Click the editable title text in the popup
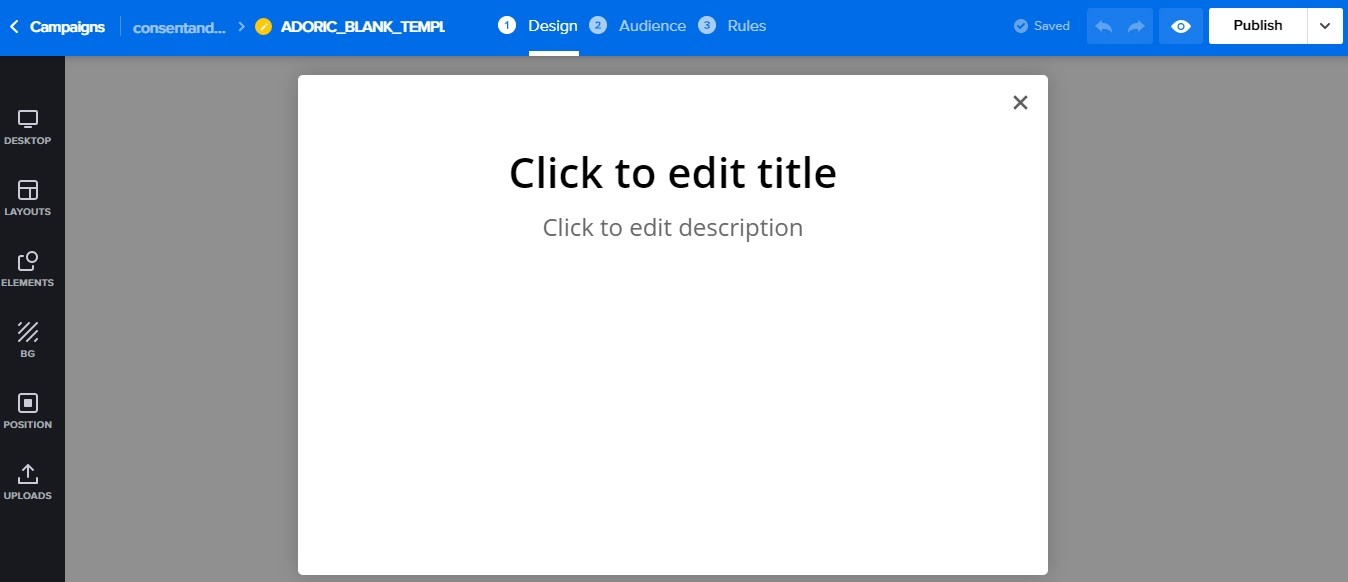 (x=672, y=172)
